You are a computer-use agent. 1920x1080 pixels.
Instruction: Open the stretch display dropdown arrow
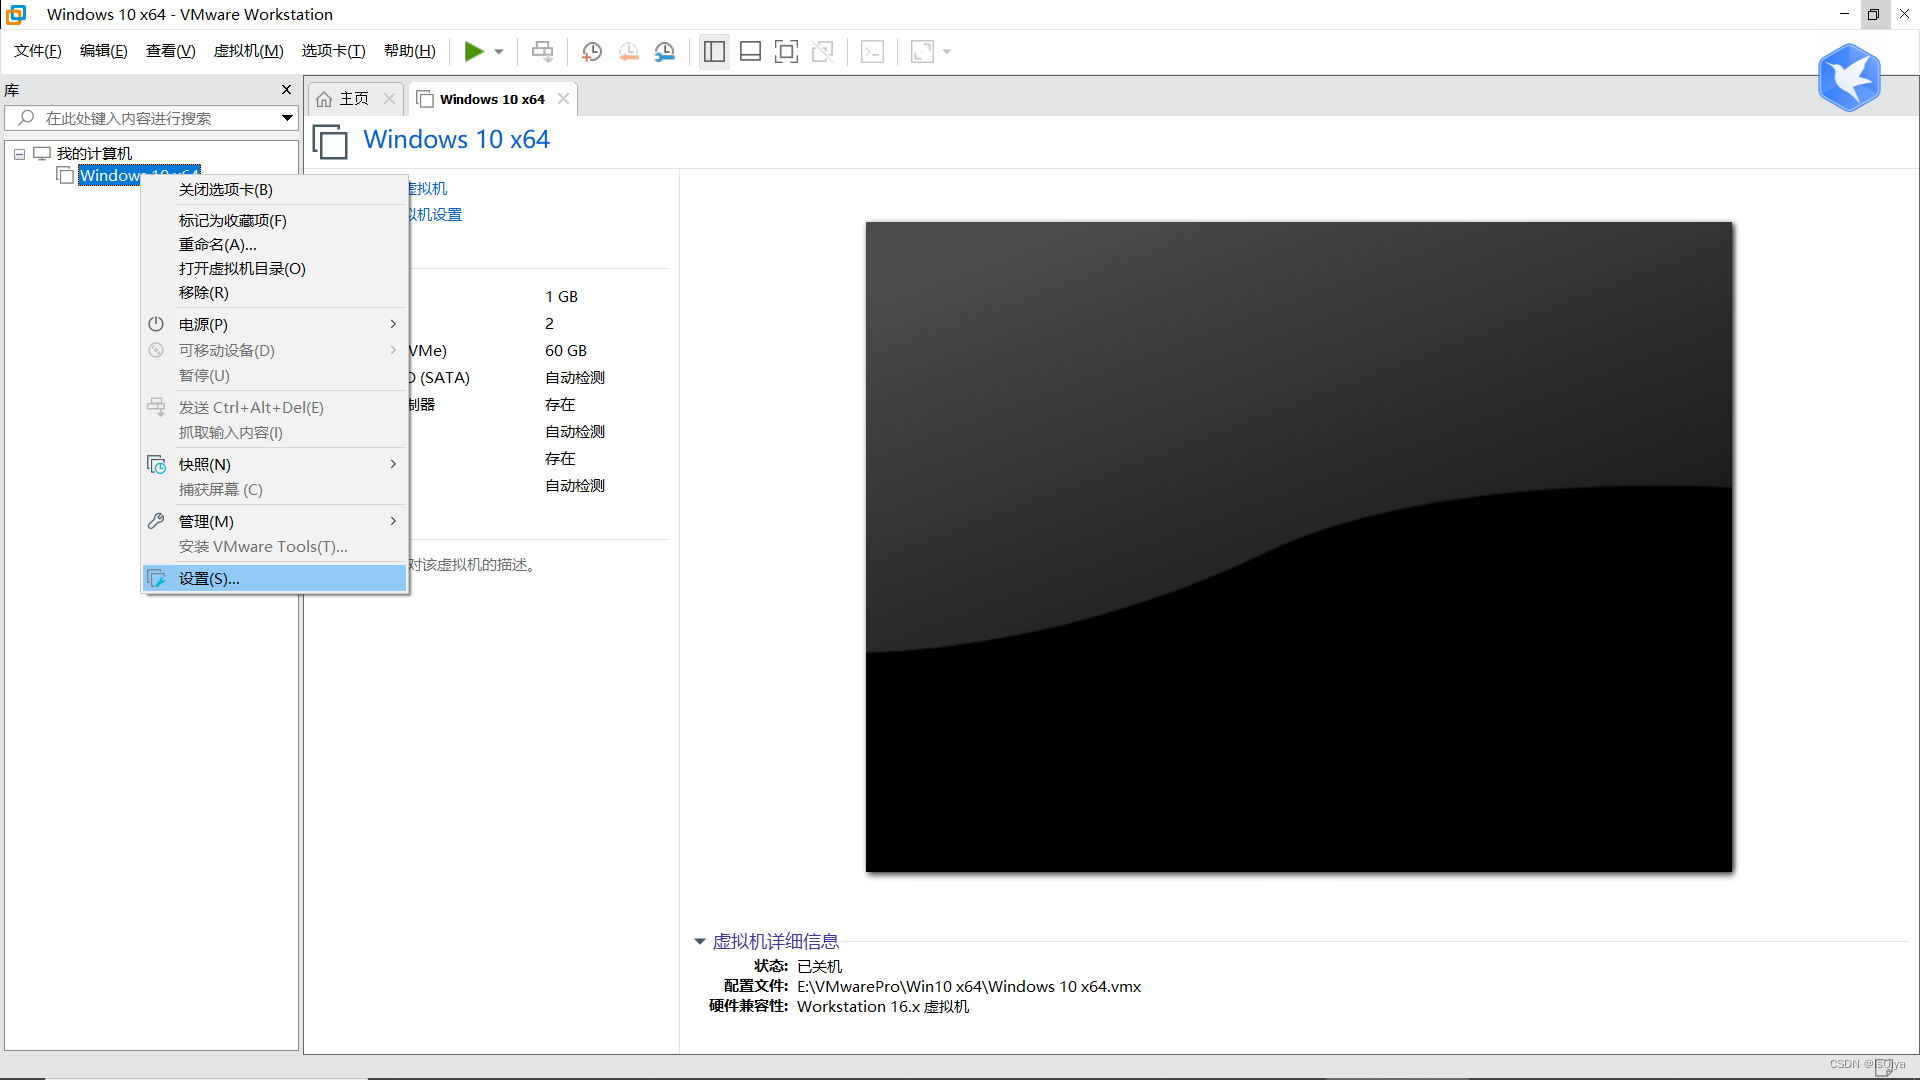(947, 52)
